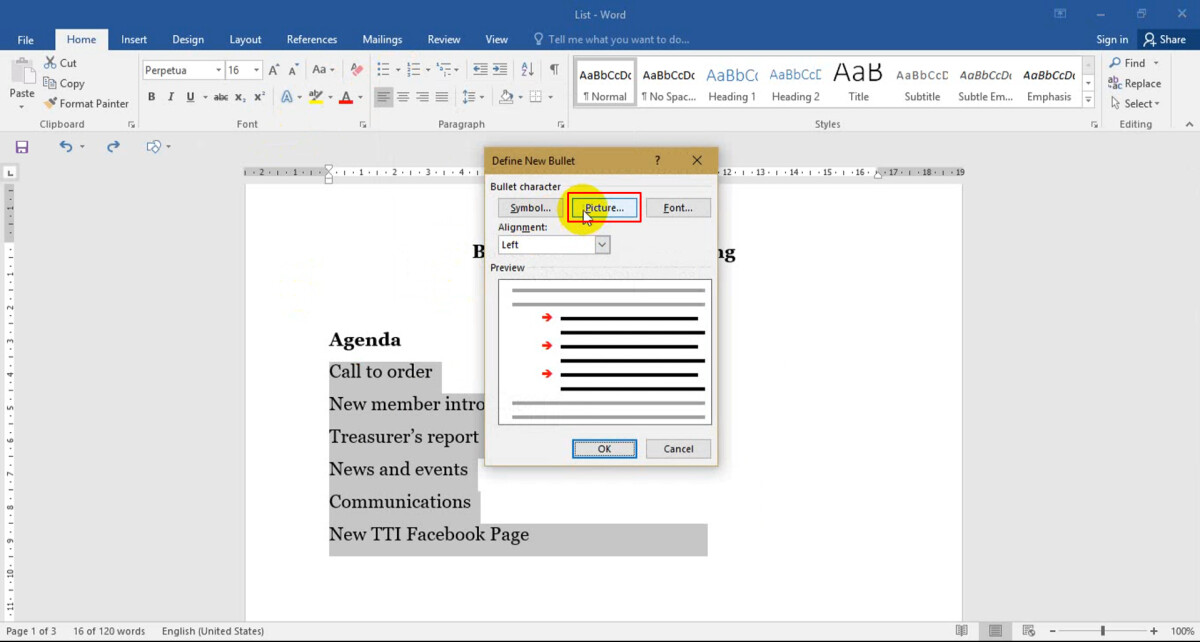
Task: Toggle Show/Hide paragraph marks icon
Action: pyautogui.click(x=554, y=70)
